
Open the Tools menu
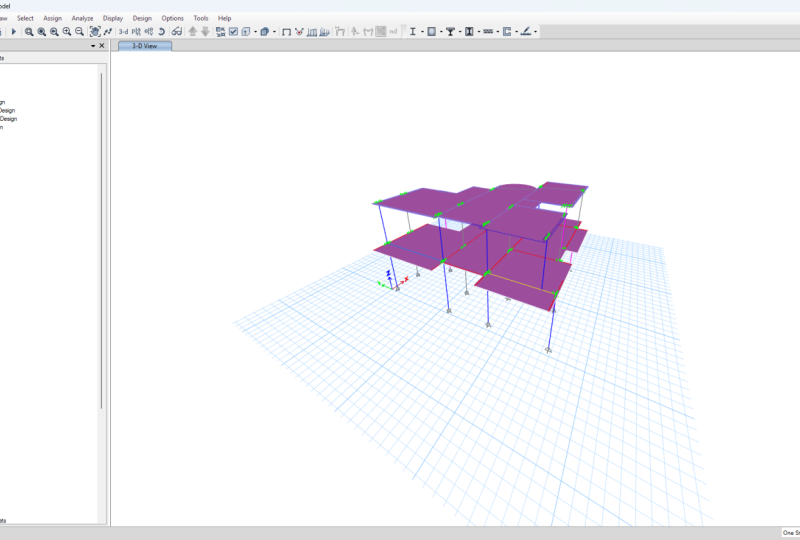pos(201,18)
